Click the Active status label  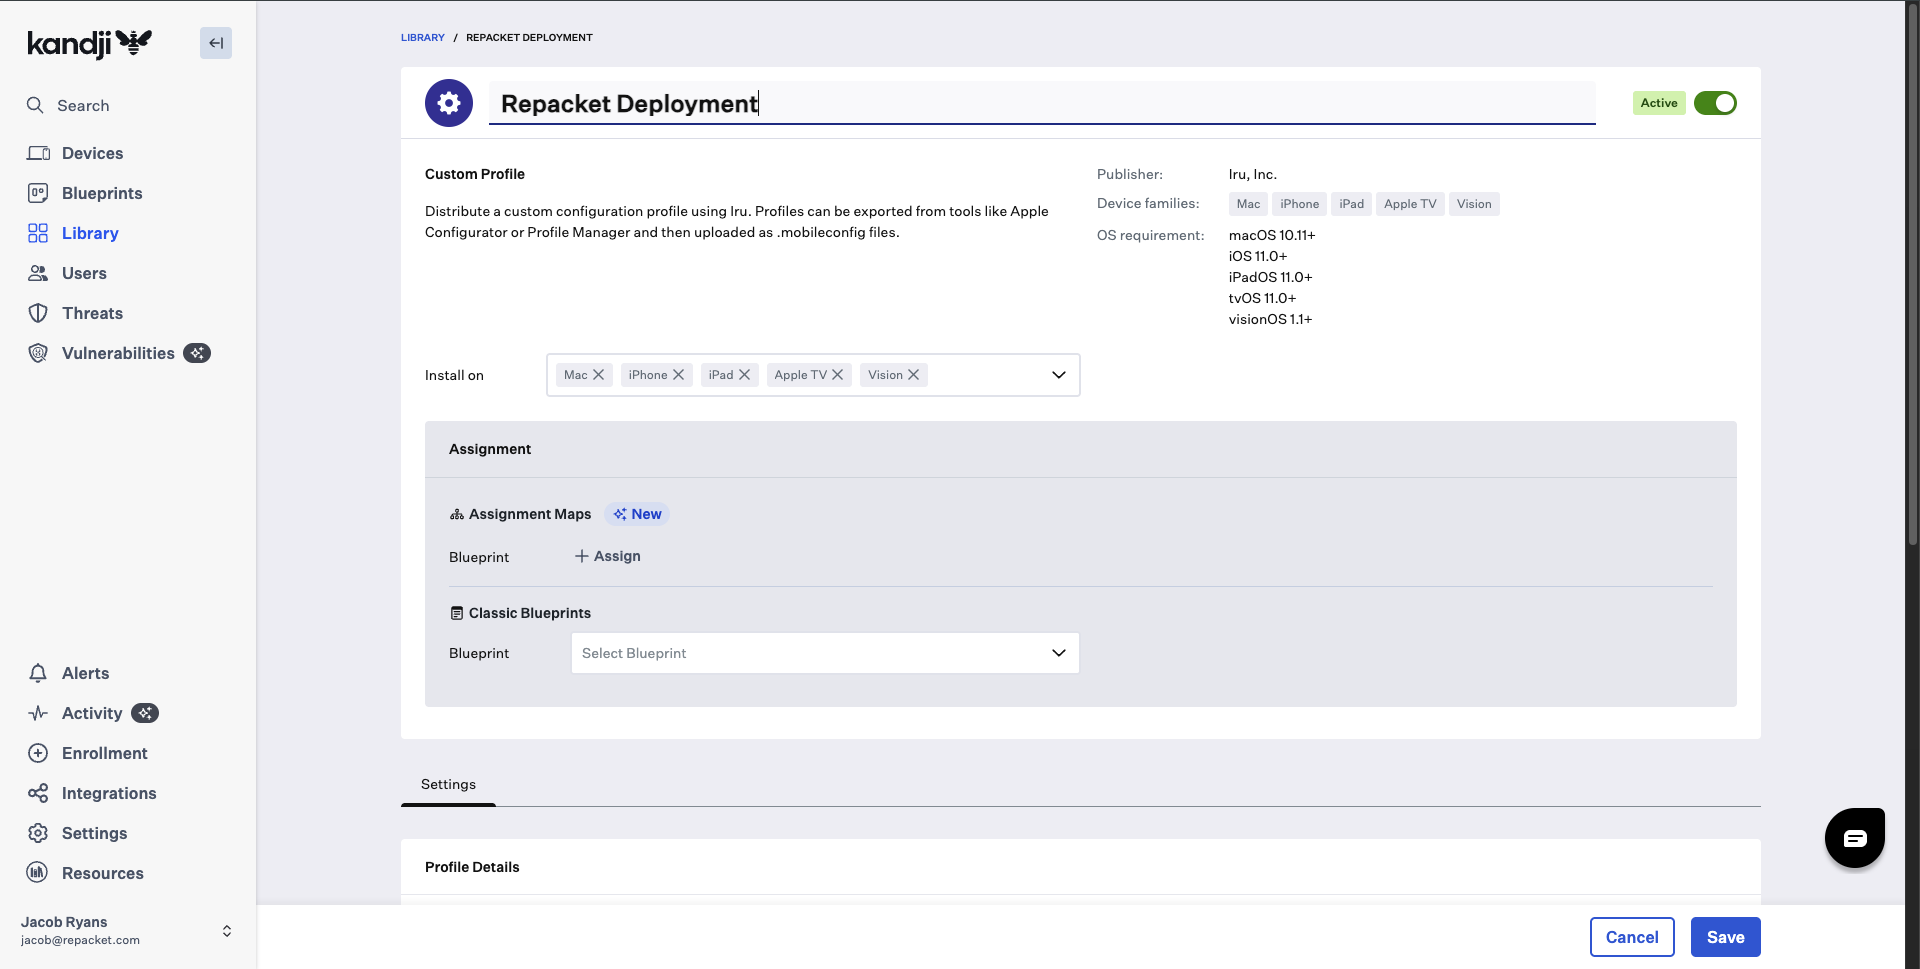click(1659, 103)
